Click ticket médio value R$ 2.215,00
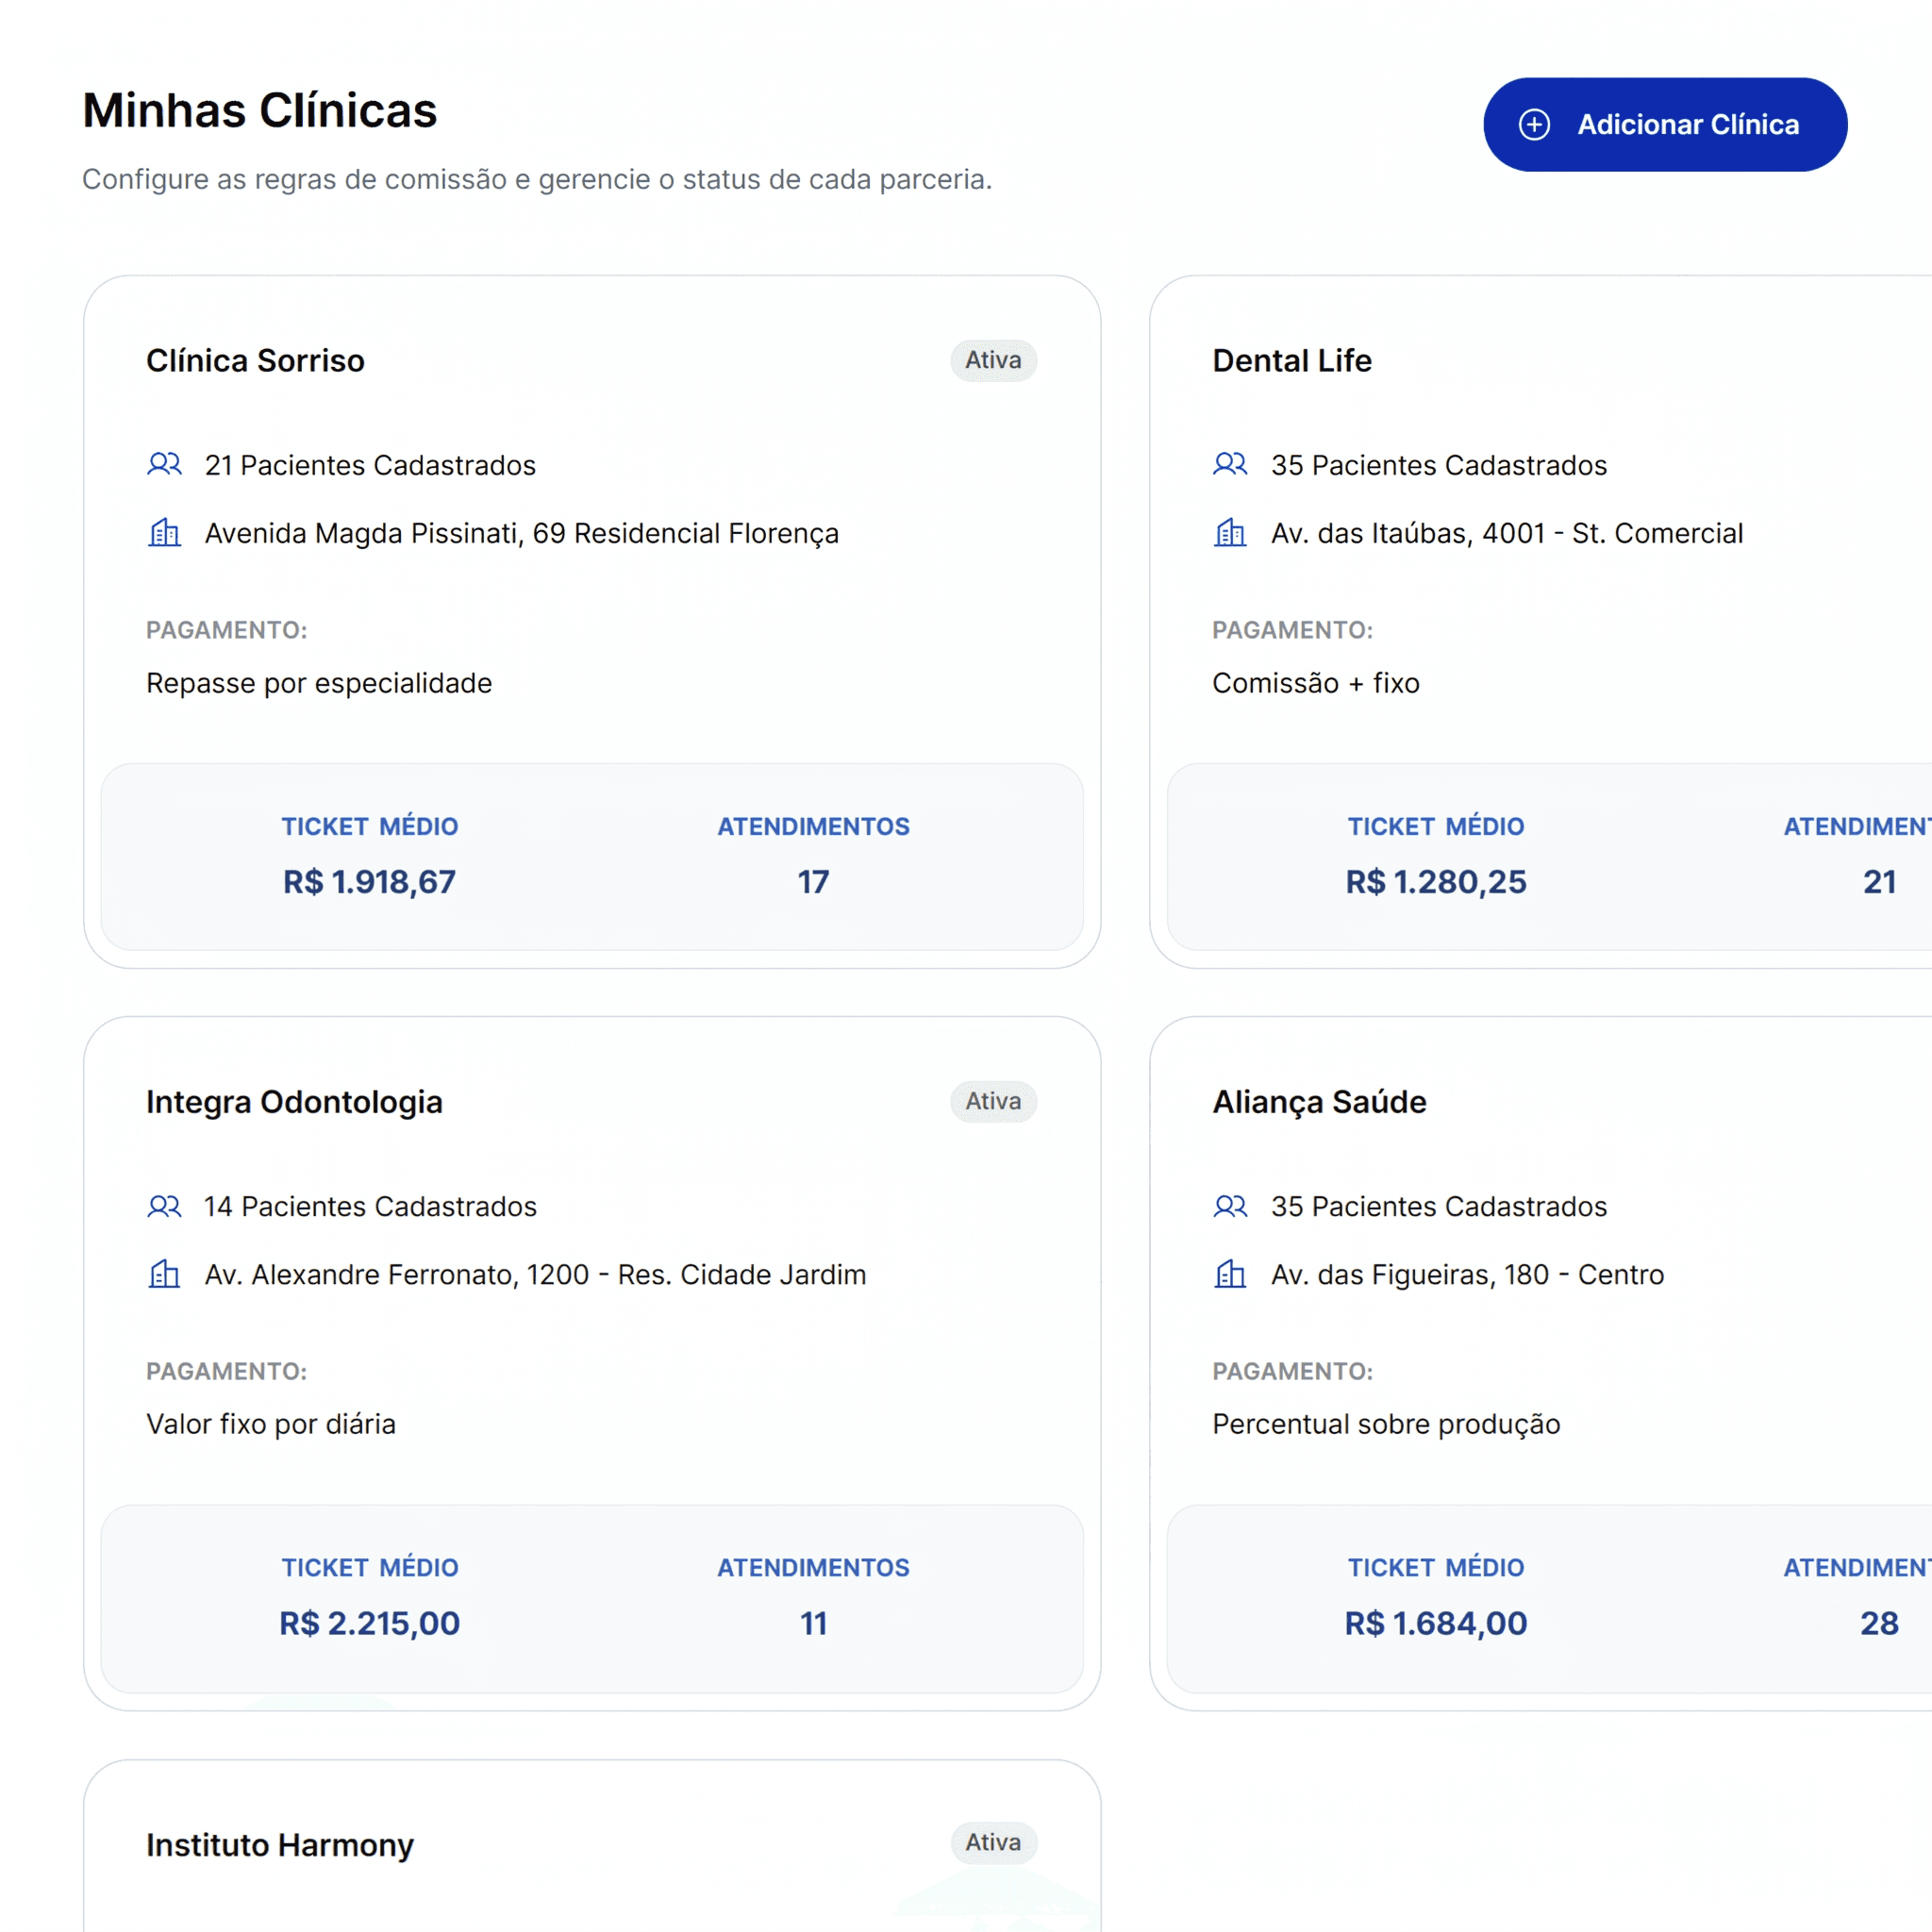1932x1932 pixels. click(369, 1623)
